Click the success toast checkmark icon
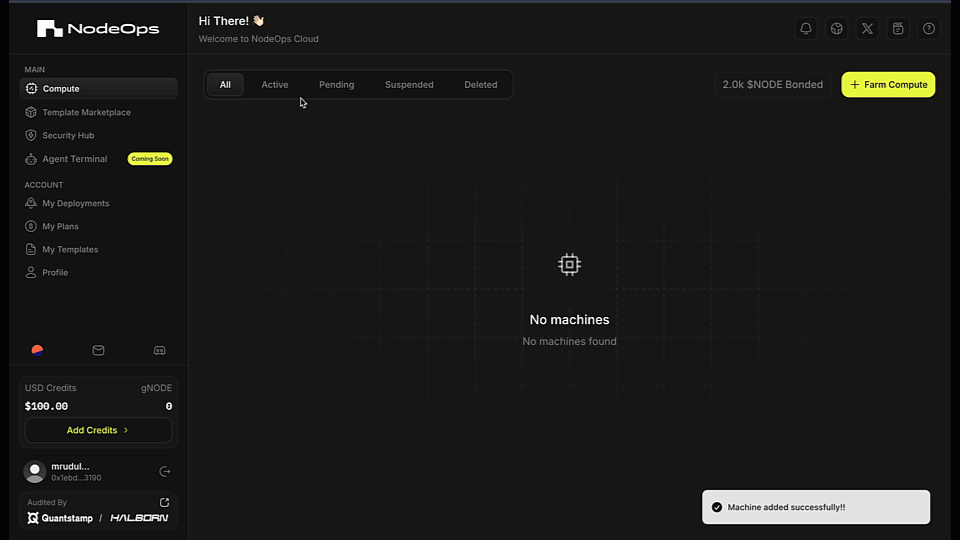The width and height of the screenshot is (960, 540). [x=717, y=507]
